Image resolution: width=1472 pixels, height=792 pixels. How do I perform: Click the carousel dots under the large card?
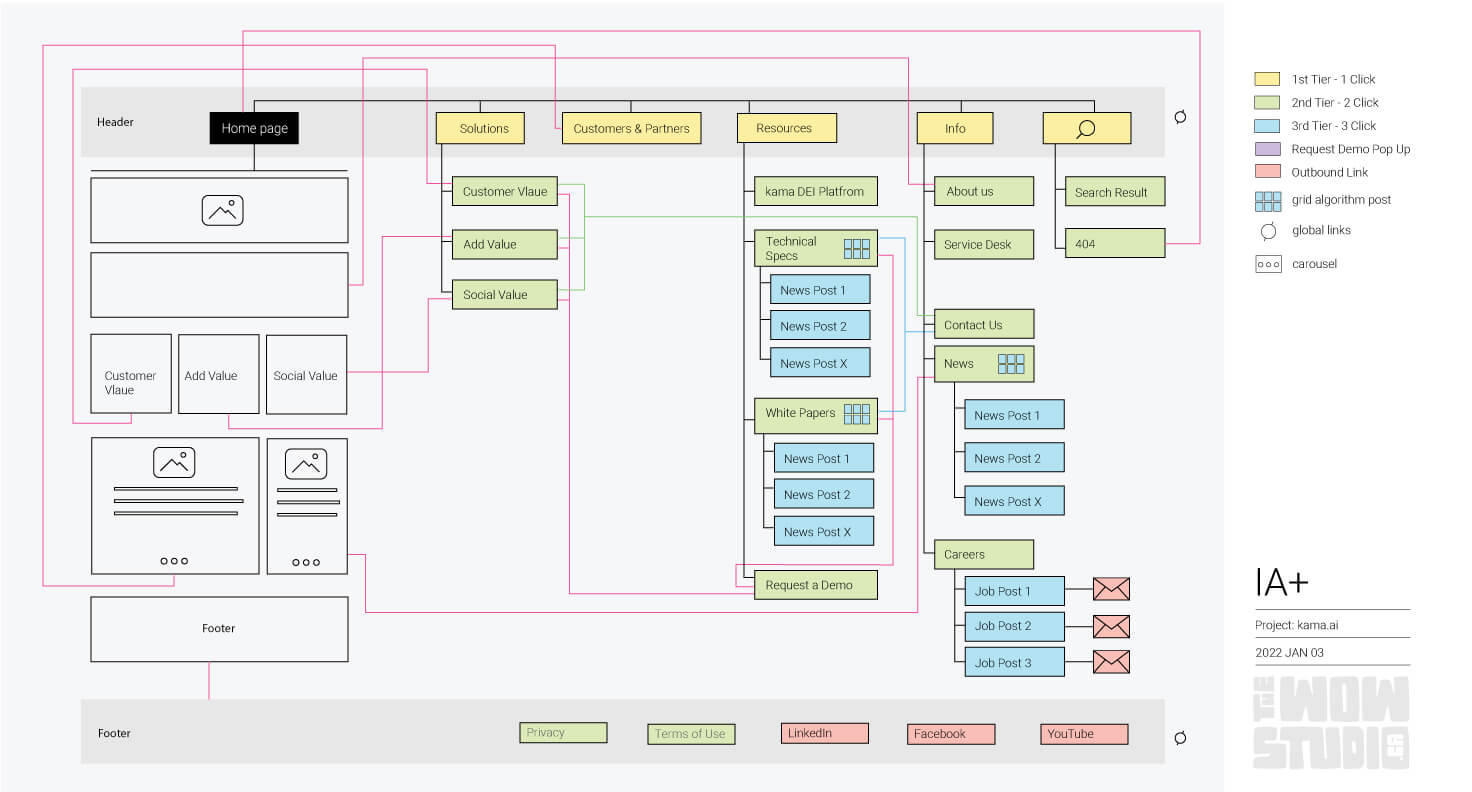click(174, 561)
